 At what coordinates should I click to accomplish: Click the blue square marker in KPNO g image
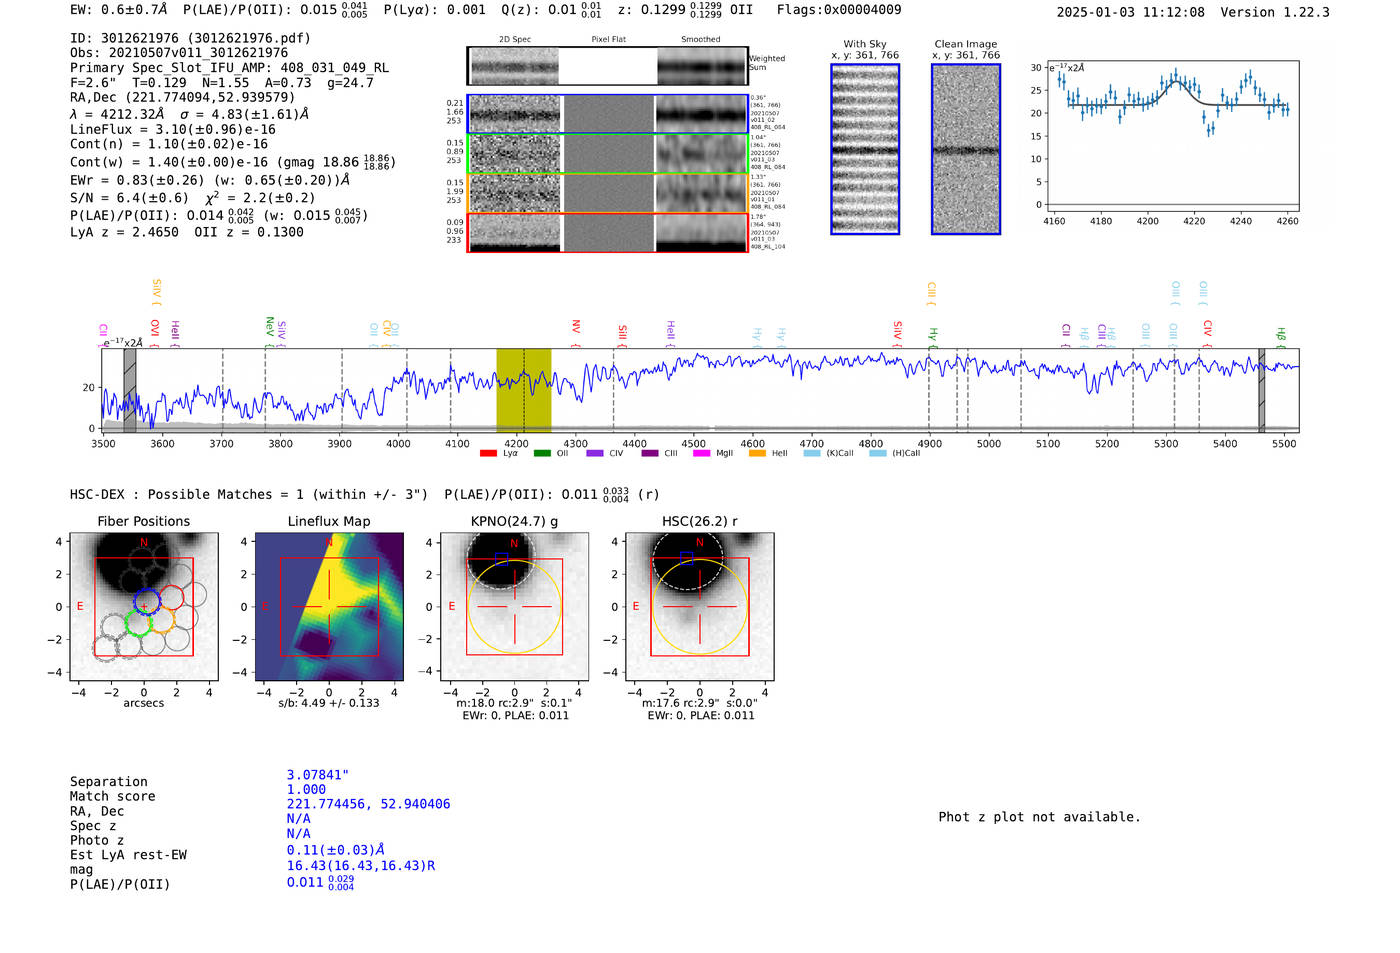coord(502,557)
